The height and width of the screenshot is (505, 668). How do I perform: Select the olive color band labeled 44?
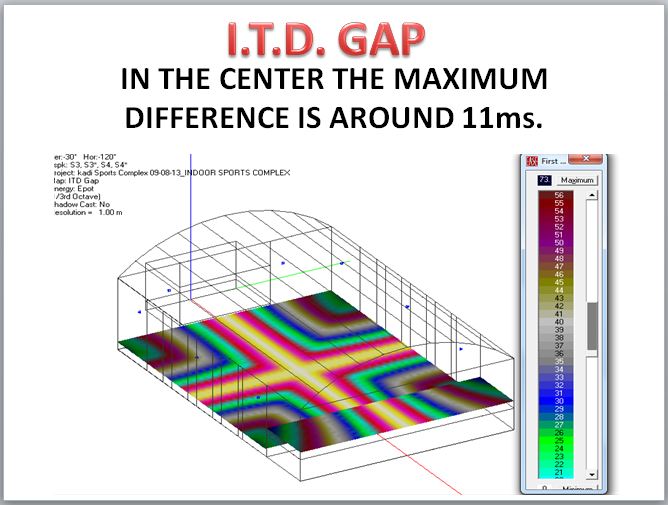pos(556,290)
